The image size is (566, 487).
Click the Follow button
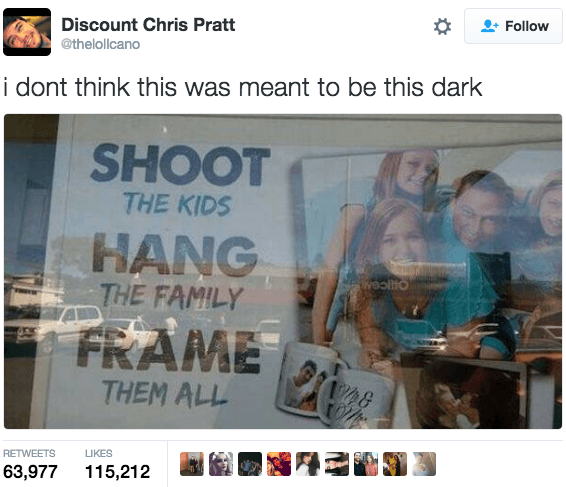point(513,26)
